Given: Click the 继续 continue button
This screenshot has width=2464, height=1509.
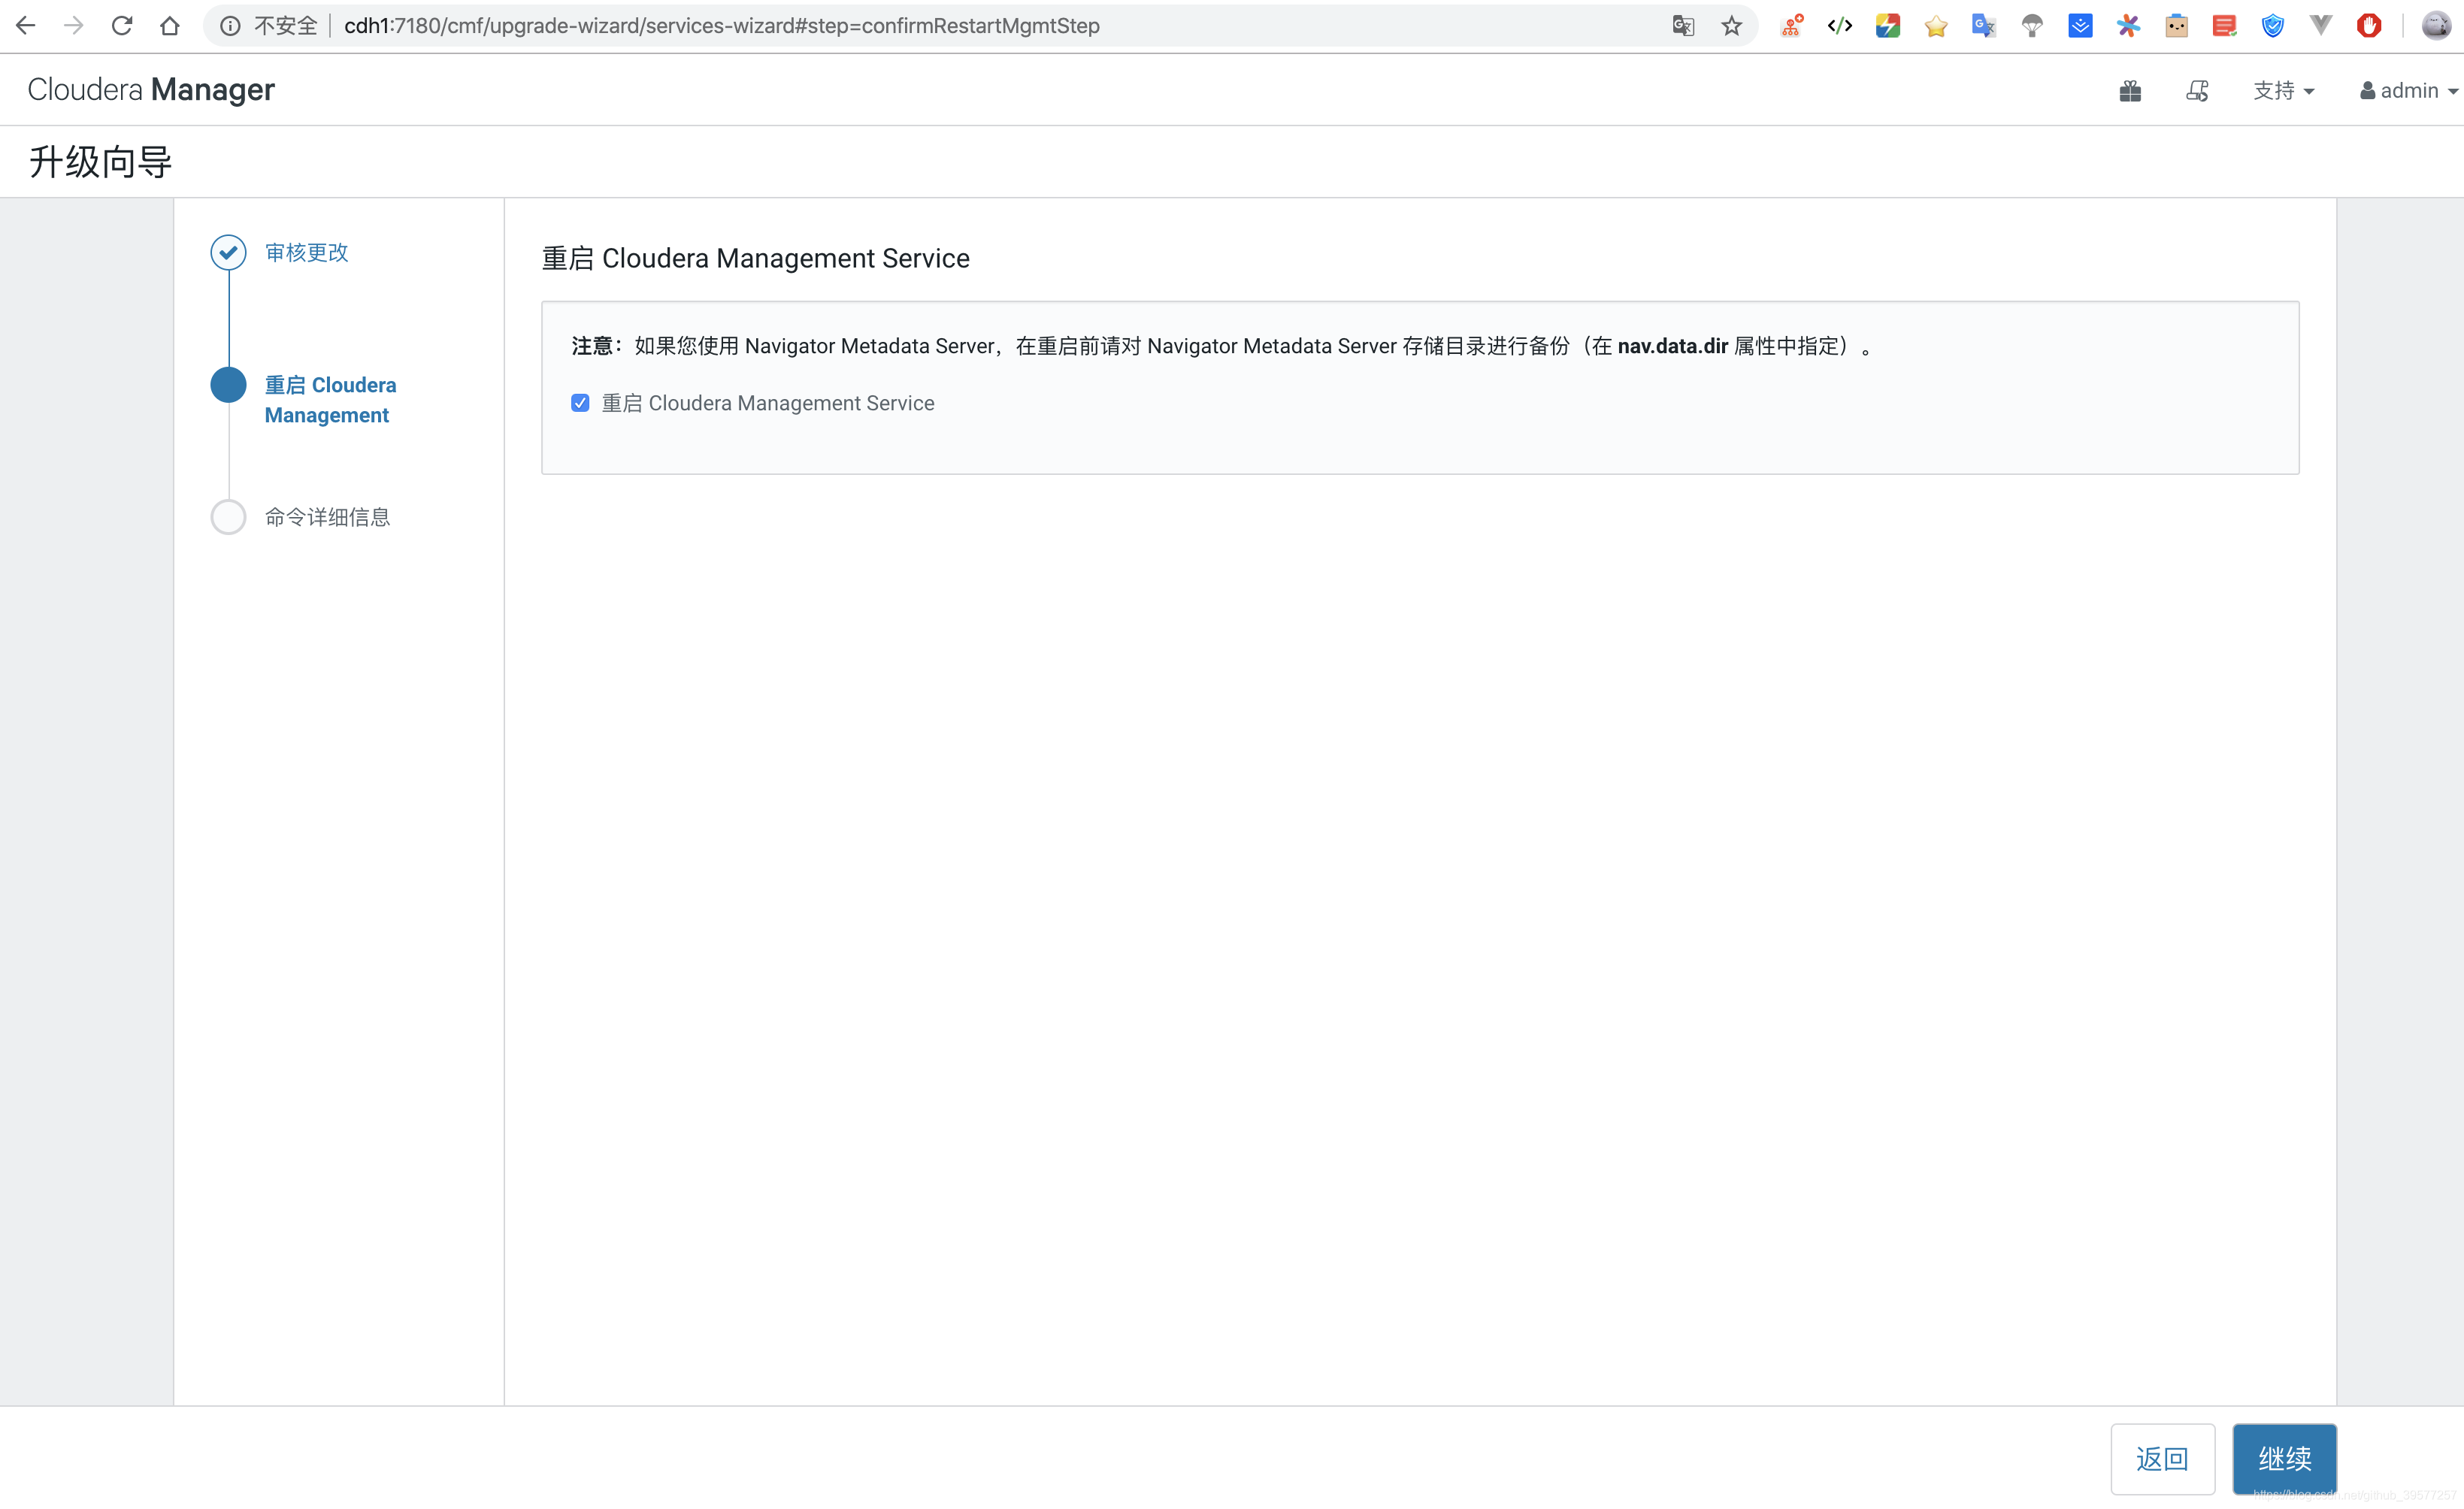Looking at the screenshot, I should [x=2285, y=1459].
